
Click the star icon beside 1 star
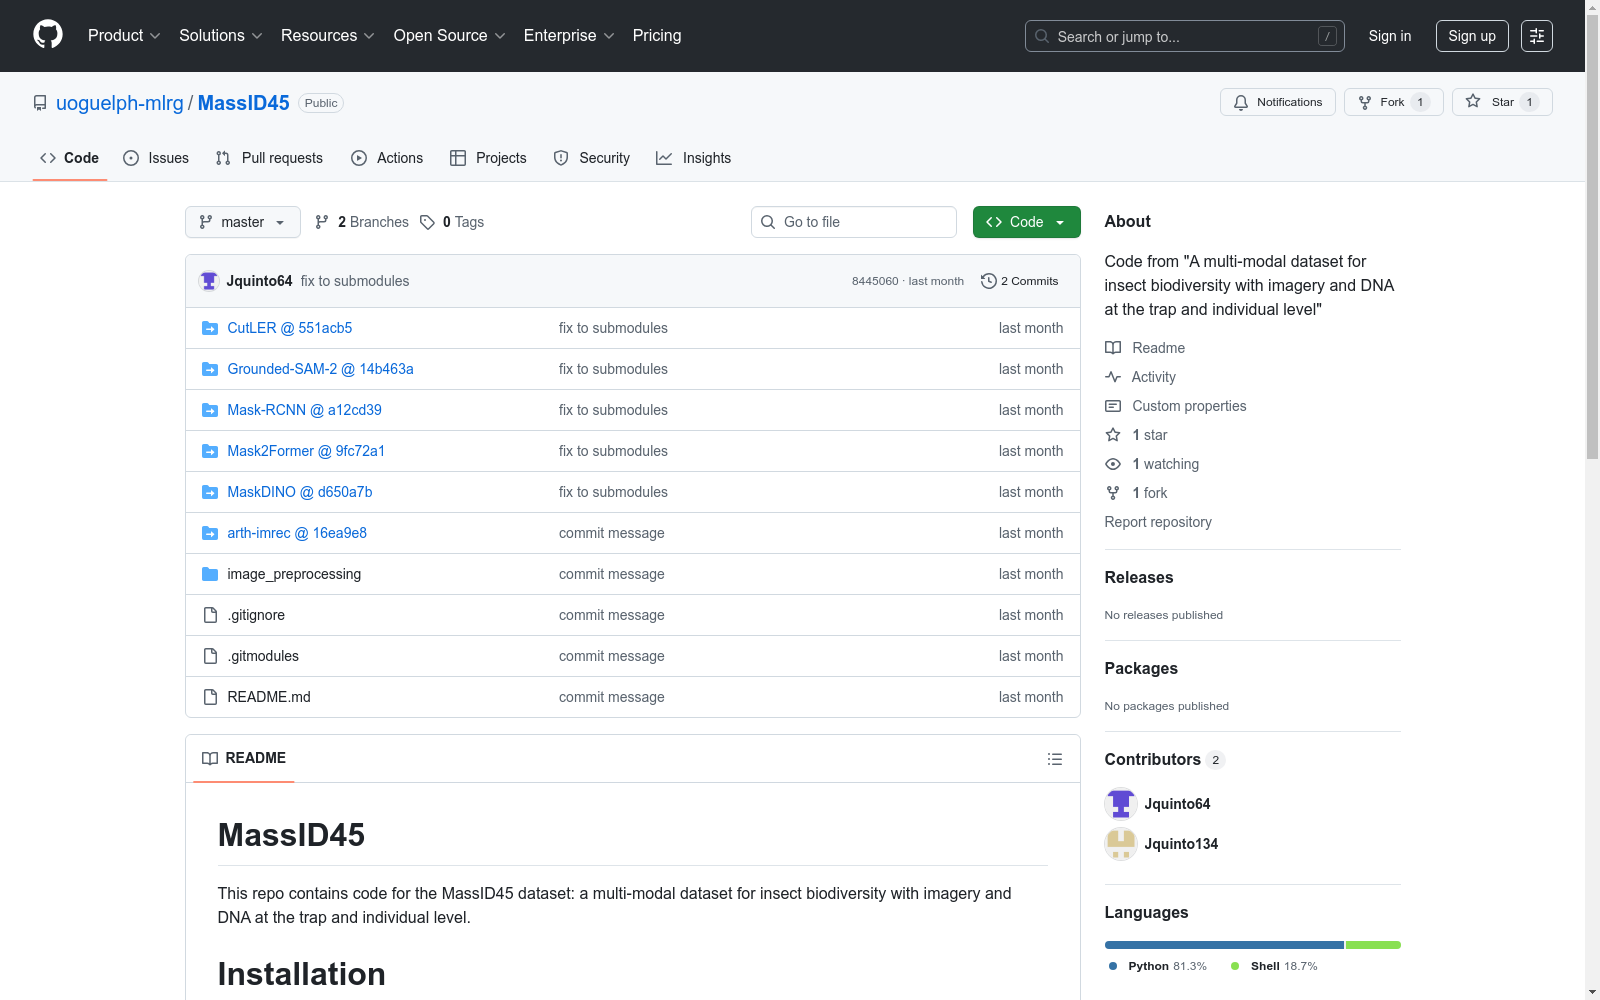tap(1113, 435)
